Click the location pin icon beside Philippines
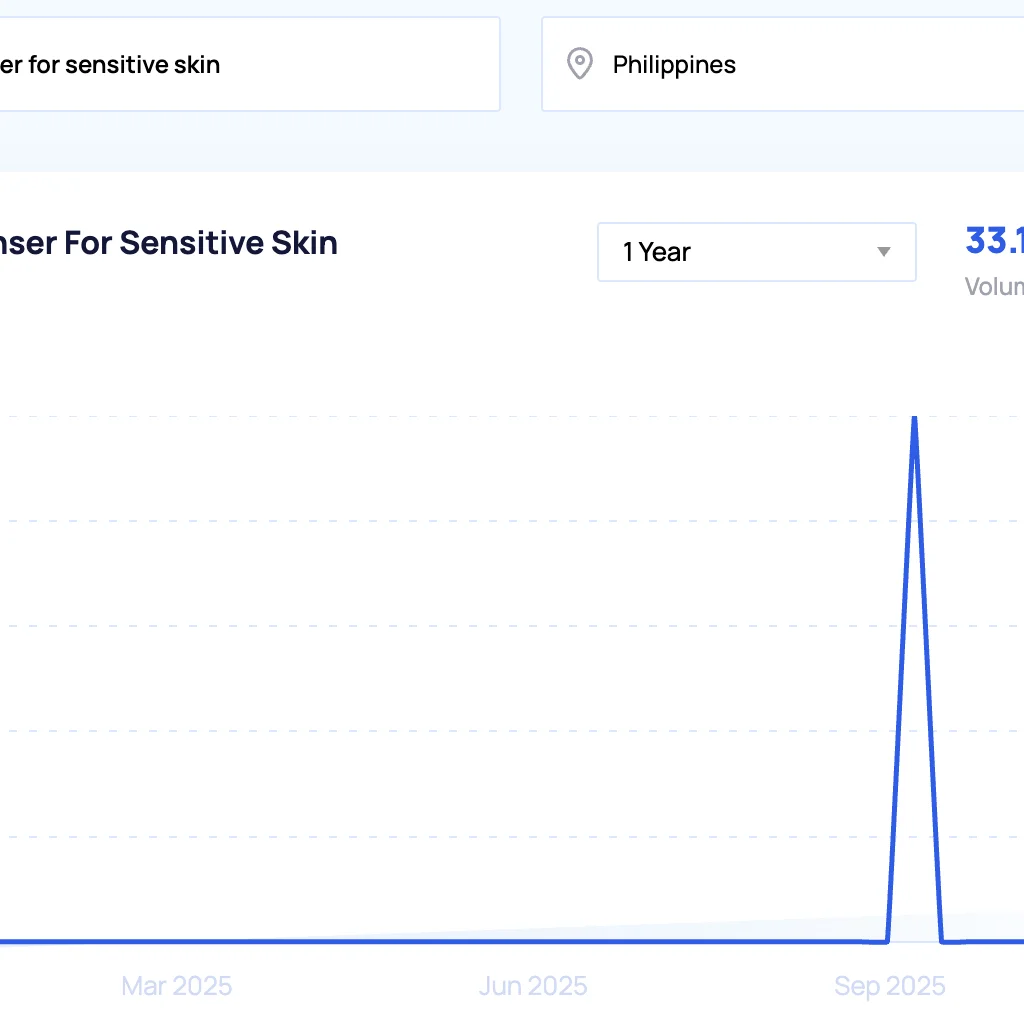The image size is (1024, 1018). (x=580, y=64)
